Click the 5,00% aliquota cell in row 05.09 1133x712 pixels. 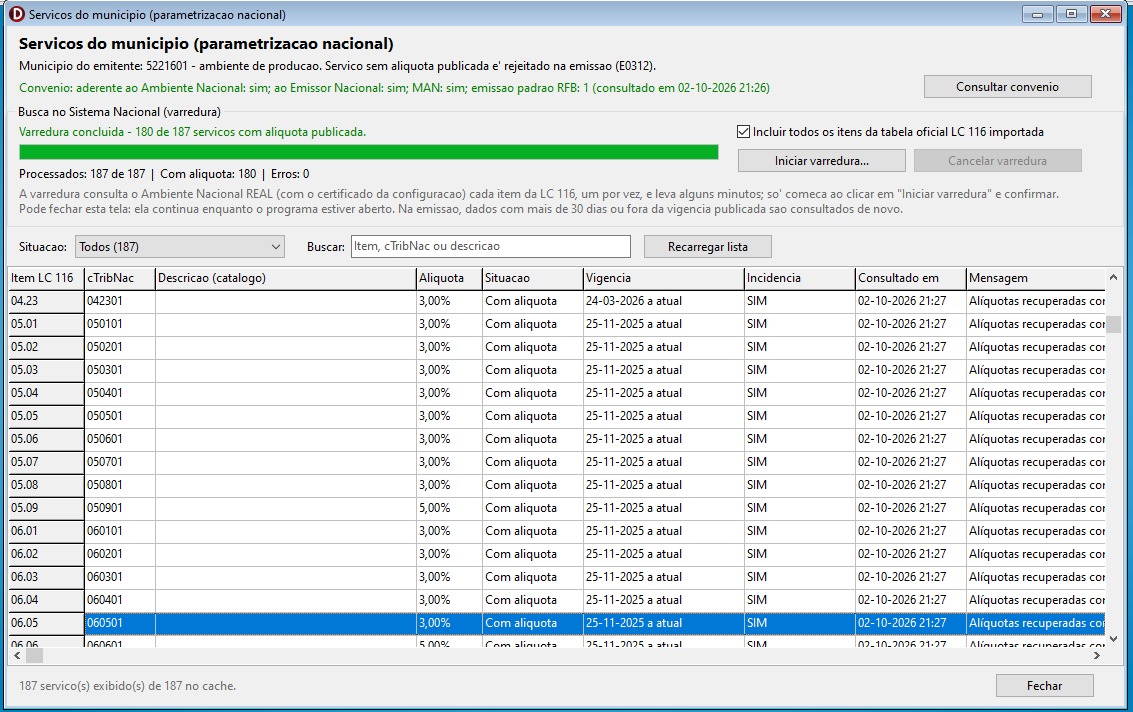point(449,508)
